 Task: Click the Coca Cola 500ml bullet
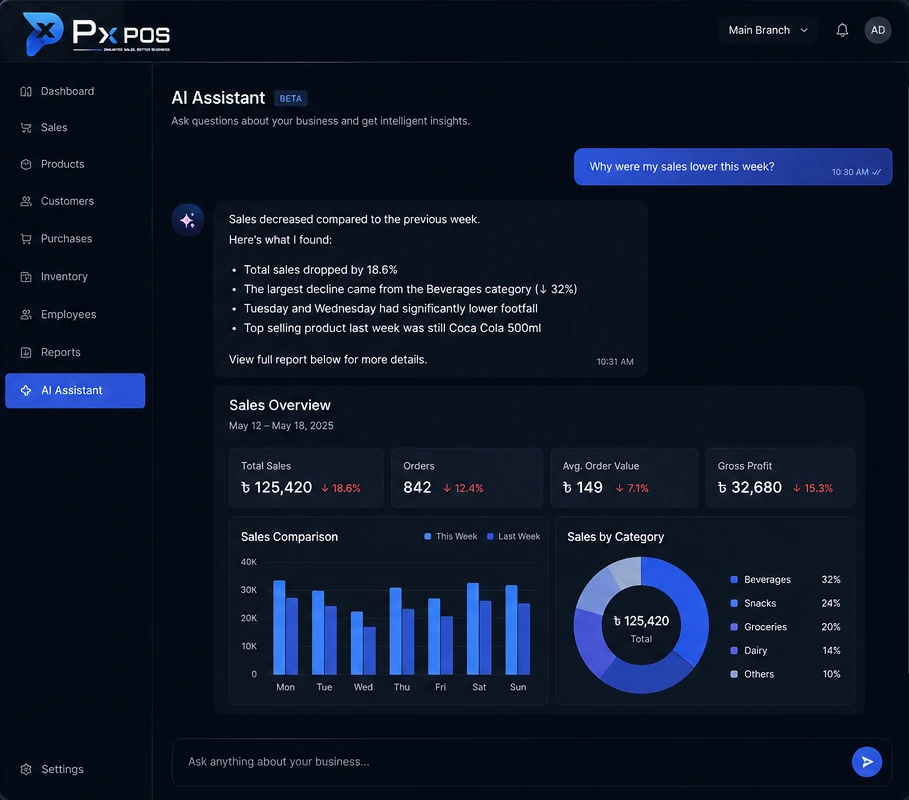coord(392,328)
